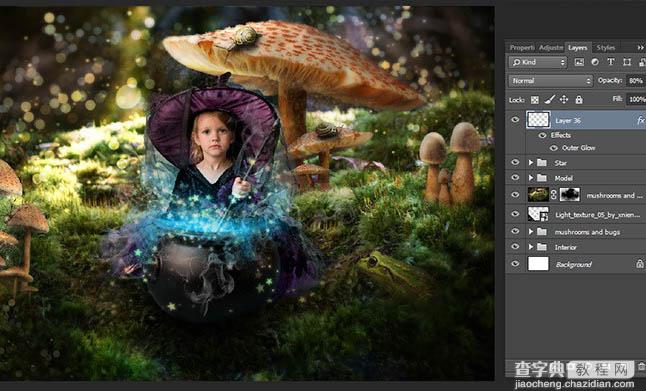The image size is (646, 391).
Task: Toggle Outer Glow effect visibility
Action: point(554,148)
